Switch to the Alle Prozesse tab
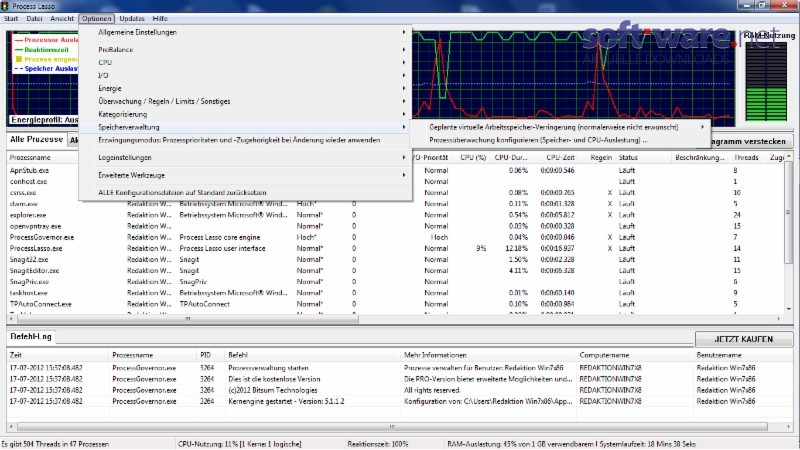The height and width of the screenshot is (450, 800). (x=36, y=139)
